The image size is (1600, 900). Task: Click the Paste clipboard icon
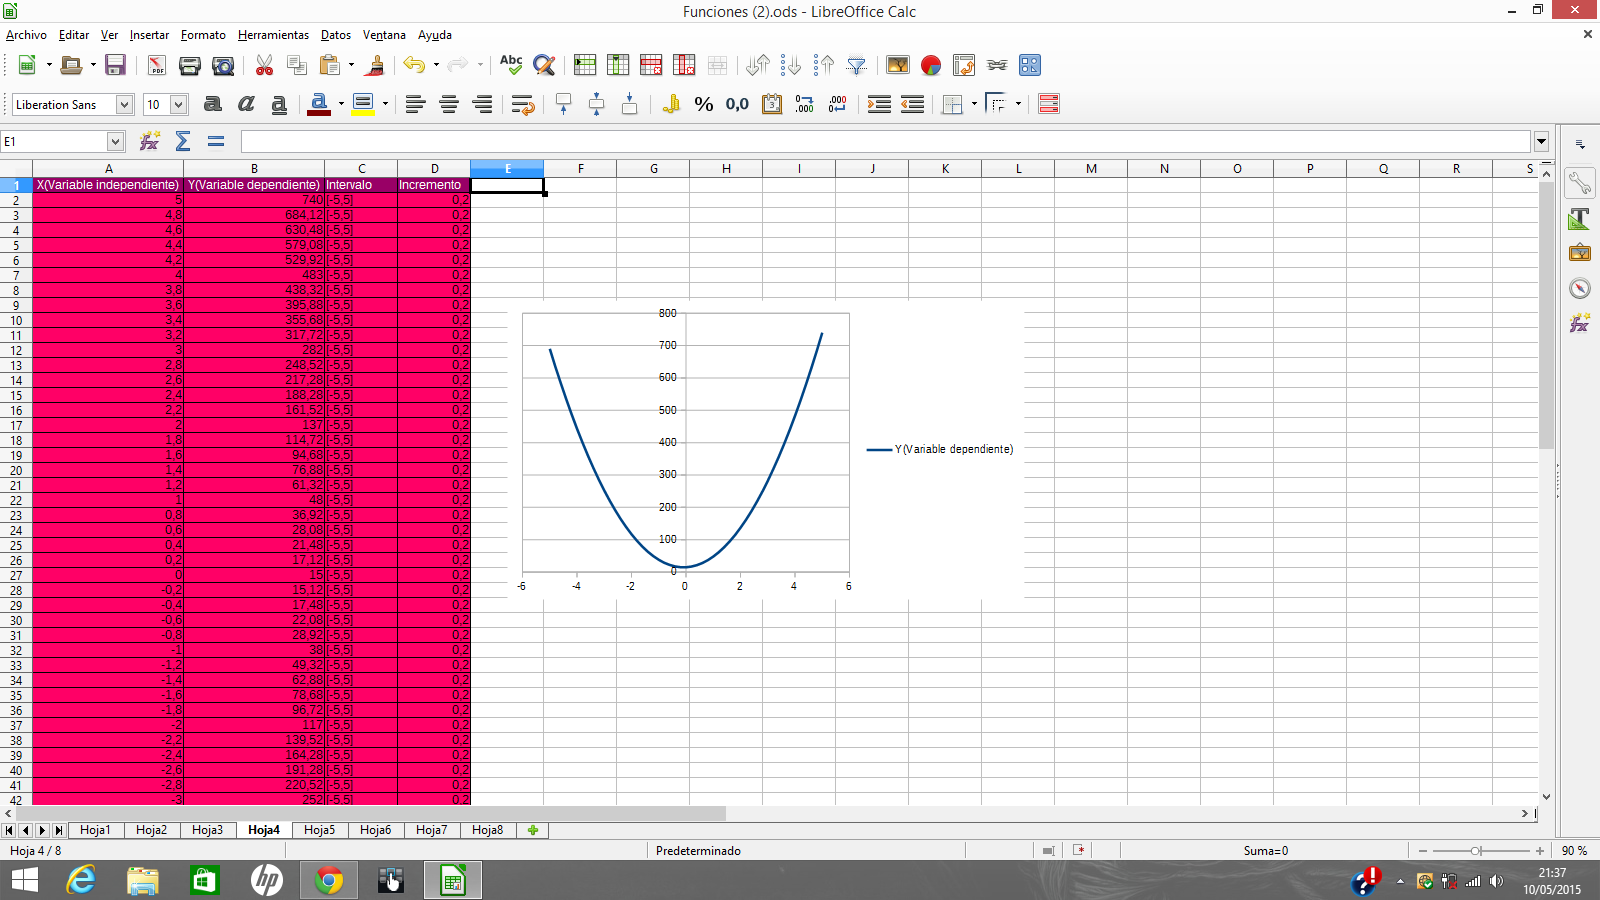[x=329, y=65]
